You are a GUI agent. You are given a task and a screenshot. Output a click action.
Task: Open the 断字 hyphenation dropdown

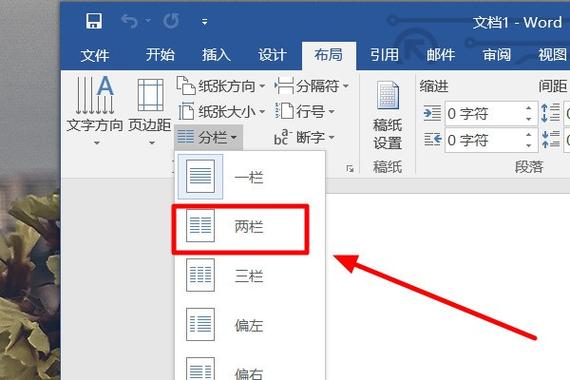point(305,137)
